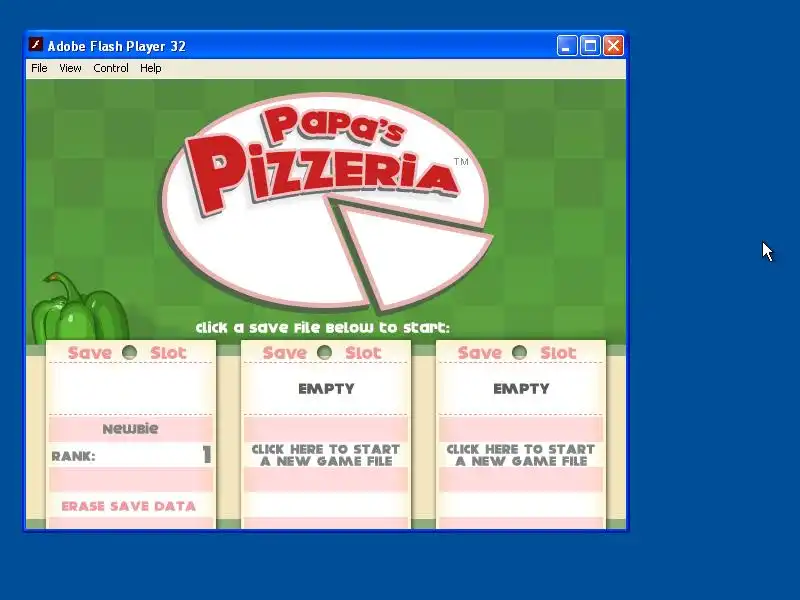This screenshot has height=600, width=800.
Task: Maximize the Flash Player window
Action: click(590, 46)
